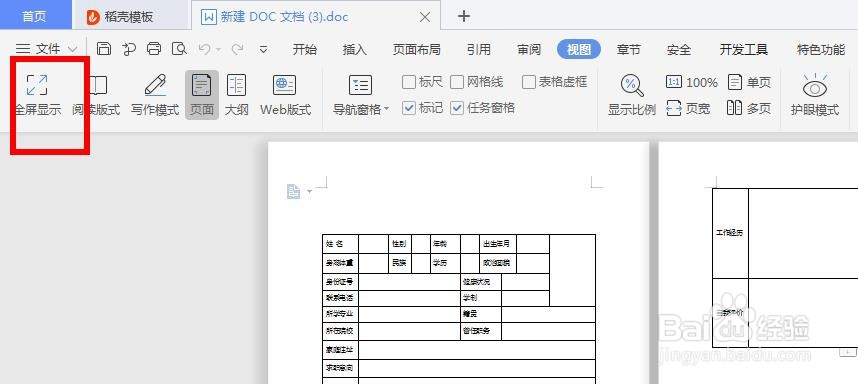This screenshot has height=384, width=858.
Task: Click the document options icon on the page margin
Action: tap(294, 191)
